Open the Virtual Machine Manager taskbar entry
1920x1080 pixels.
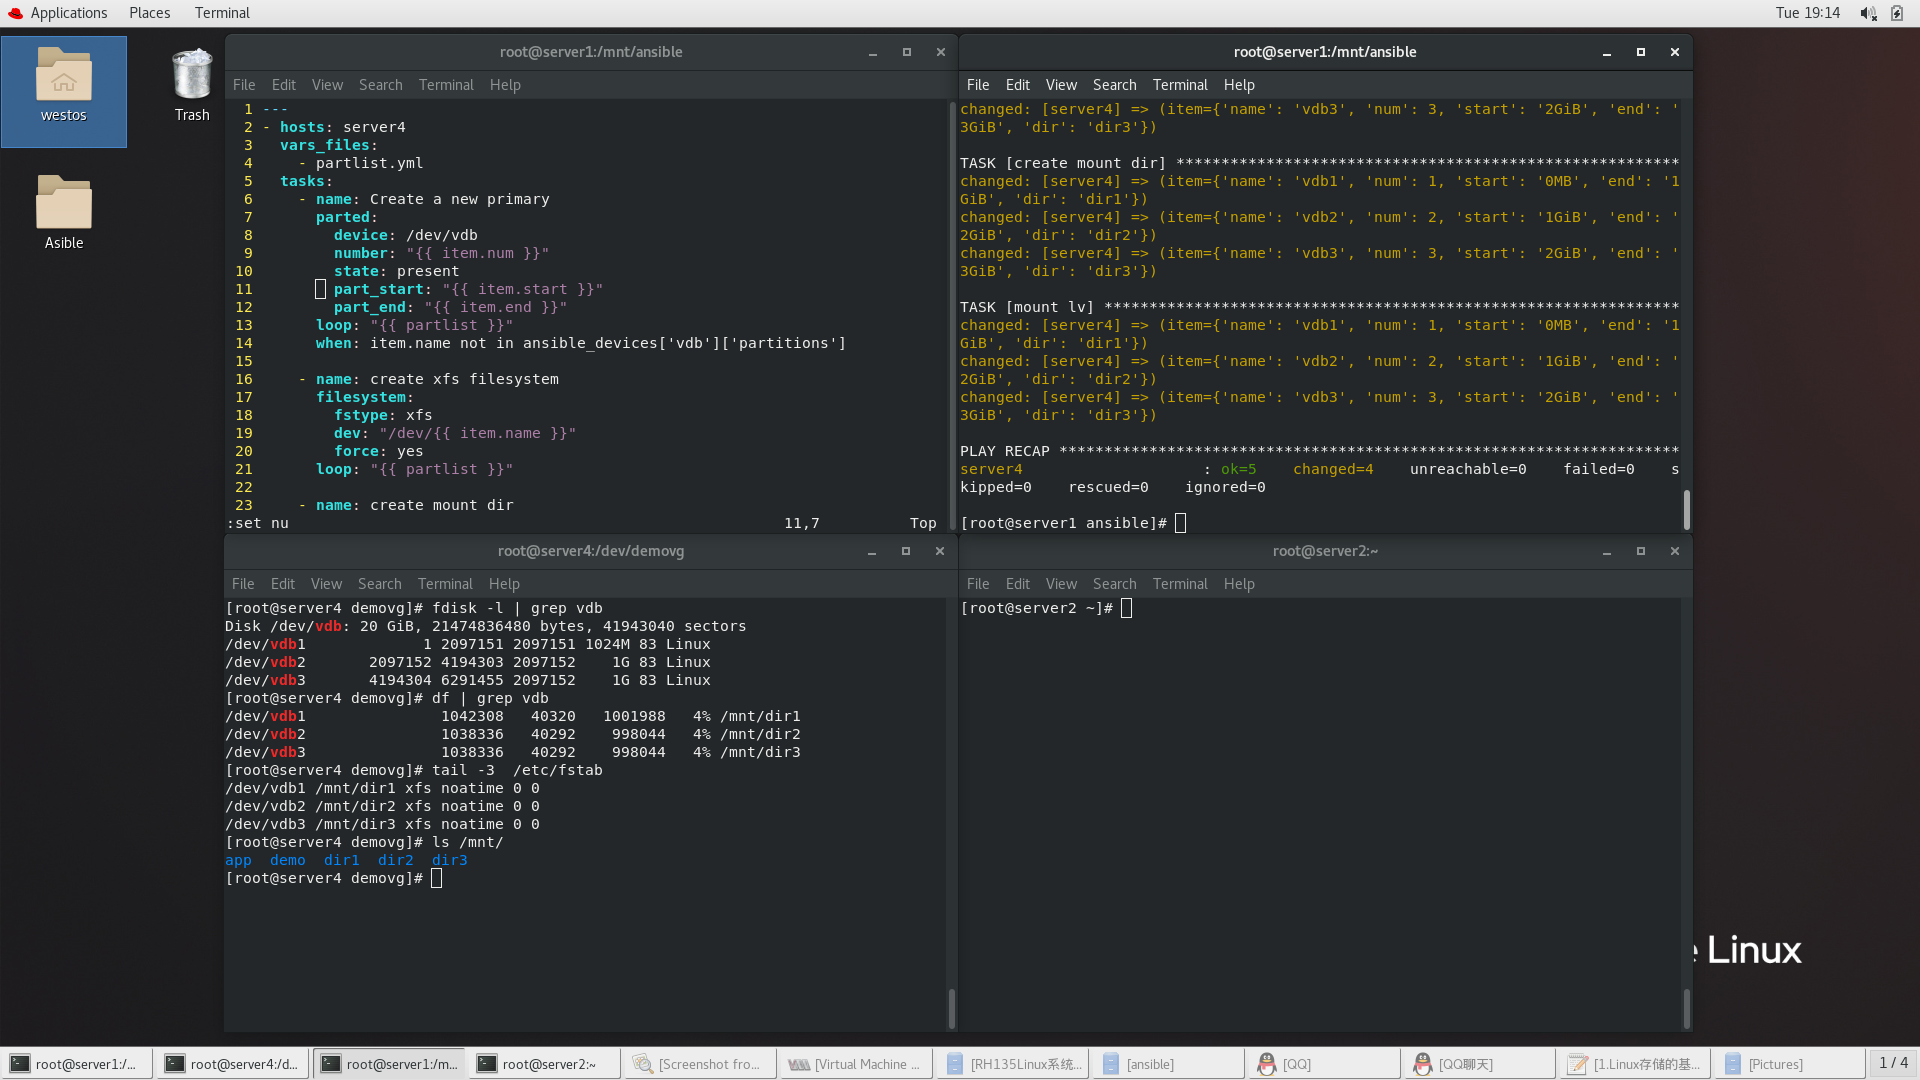pos(855,1064)
